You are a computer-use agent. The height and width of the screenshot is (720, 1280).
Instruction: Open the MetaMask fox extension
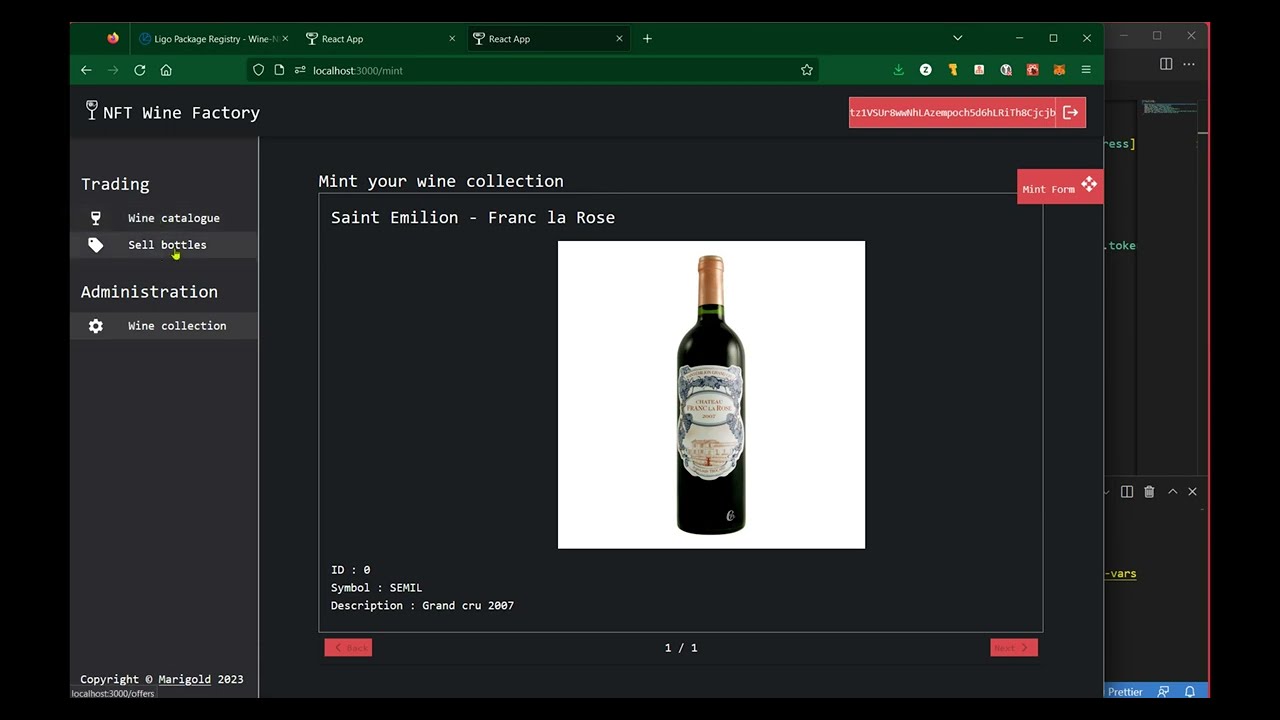coord(1059,70)
